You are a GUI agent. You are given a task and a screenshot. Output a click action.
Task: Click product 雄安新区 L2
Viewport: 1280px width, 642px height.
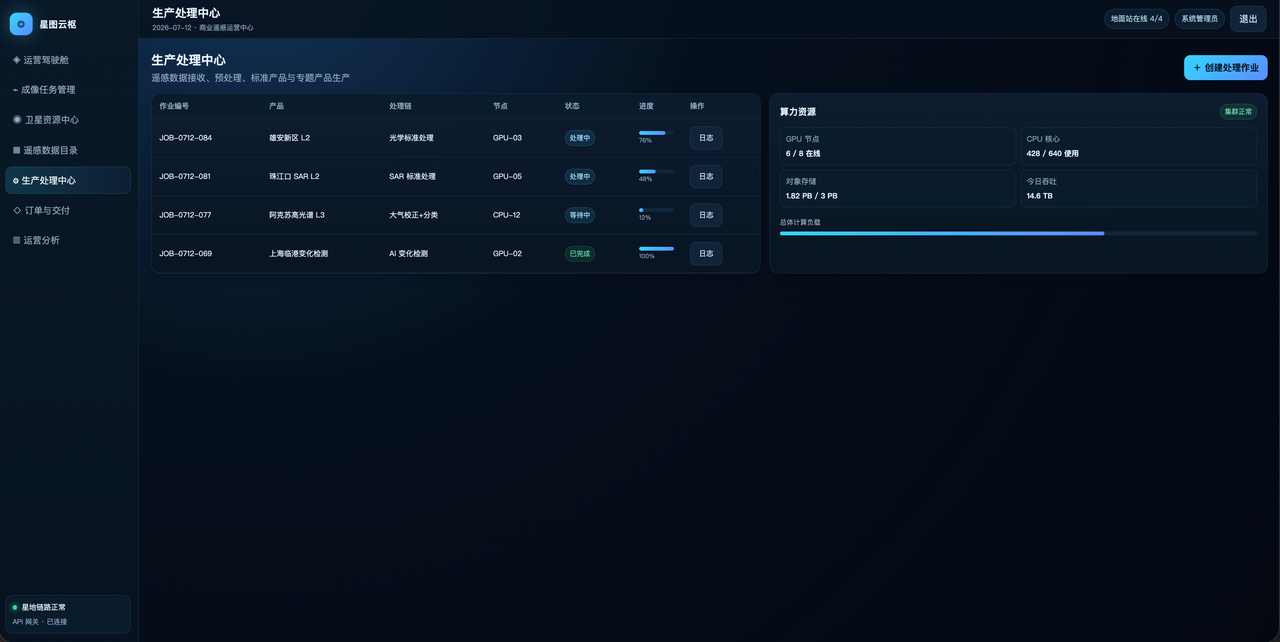(289, 138)
